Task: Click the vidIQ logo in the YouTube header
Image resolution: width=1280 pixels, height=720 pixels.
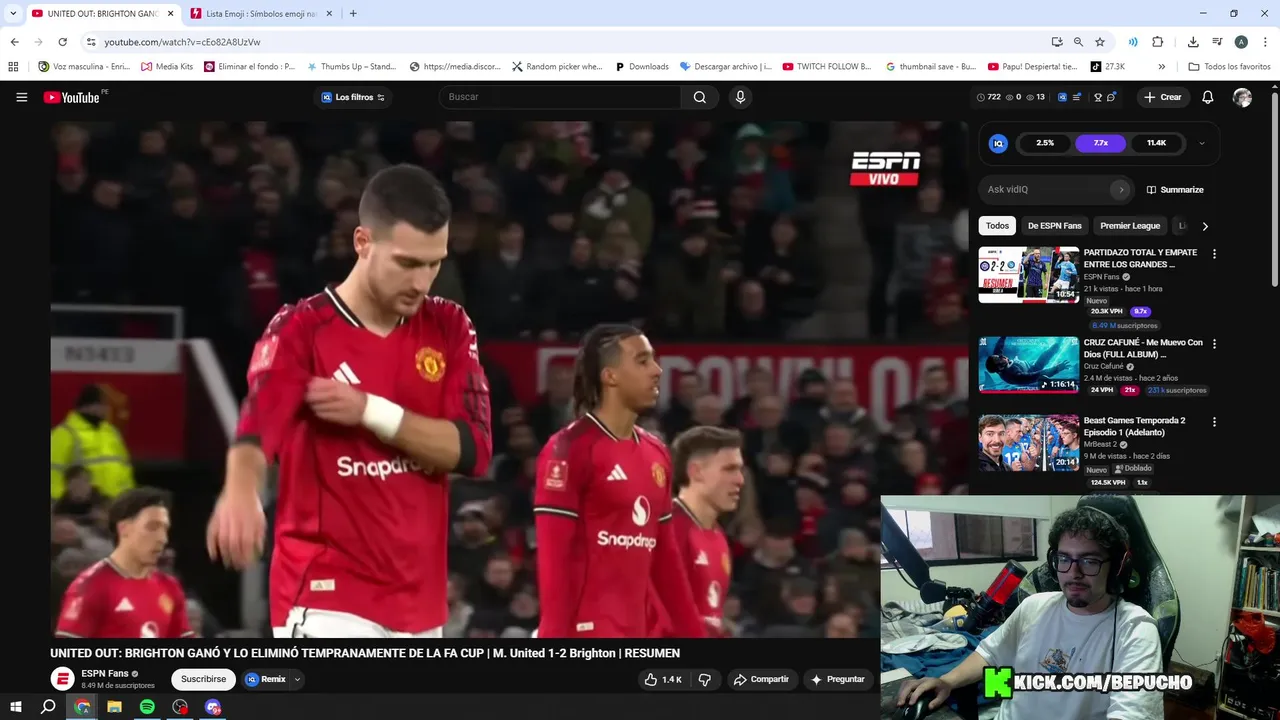Action: (x=1062, y=97)
